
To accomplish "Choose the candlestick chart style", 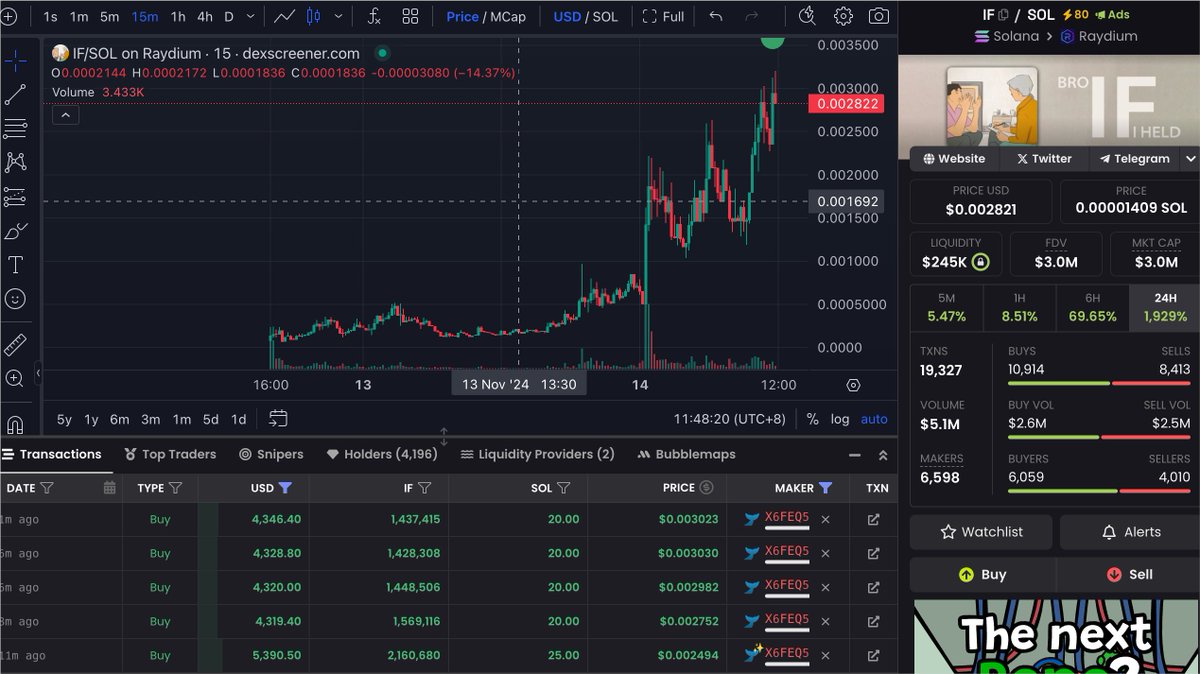I will click(314, 16).
